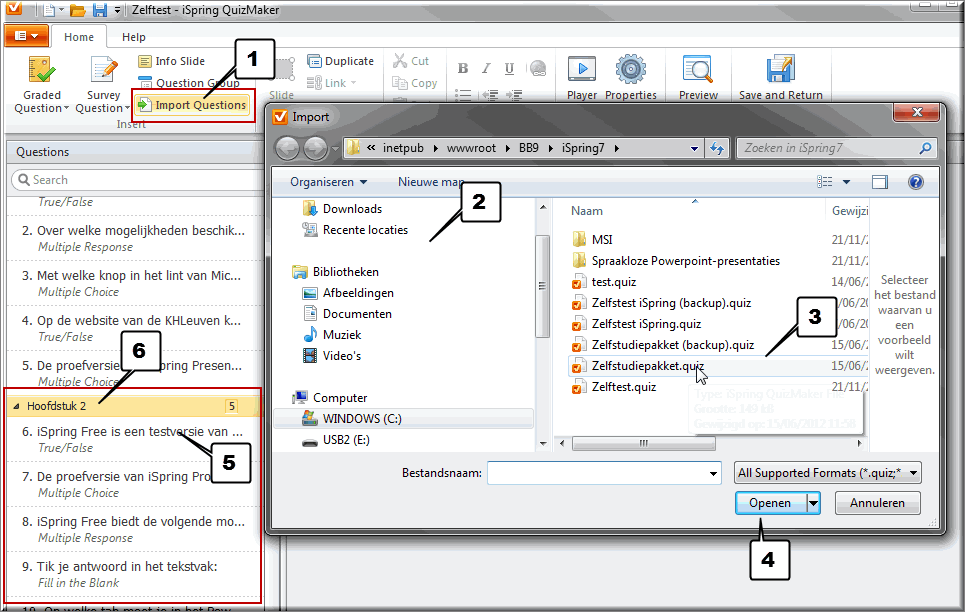Select question 3 Met welke knop
The width and height of the screenshot is (965, 612).
coord(134,283)
